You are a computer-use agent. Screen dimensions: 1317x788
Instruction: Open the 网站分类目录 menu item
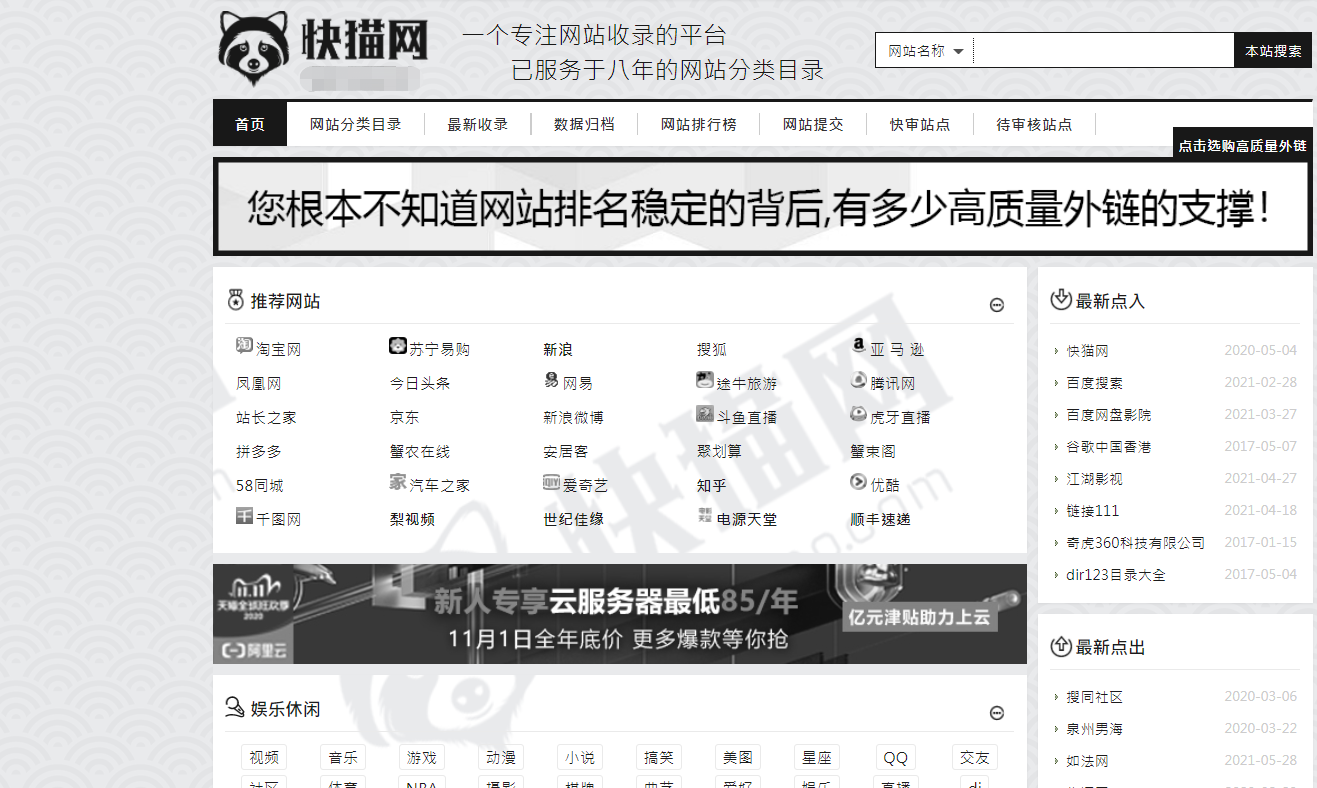pos(356,124)
